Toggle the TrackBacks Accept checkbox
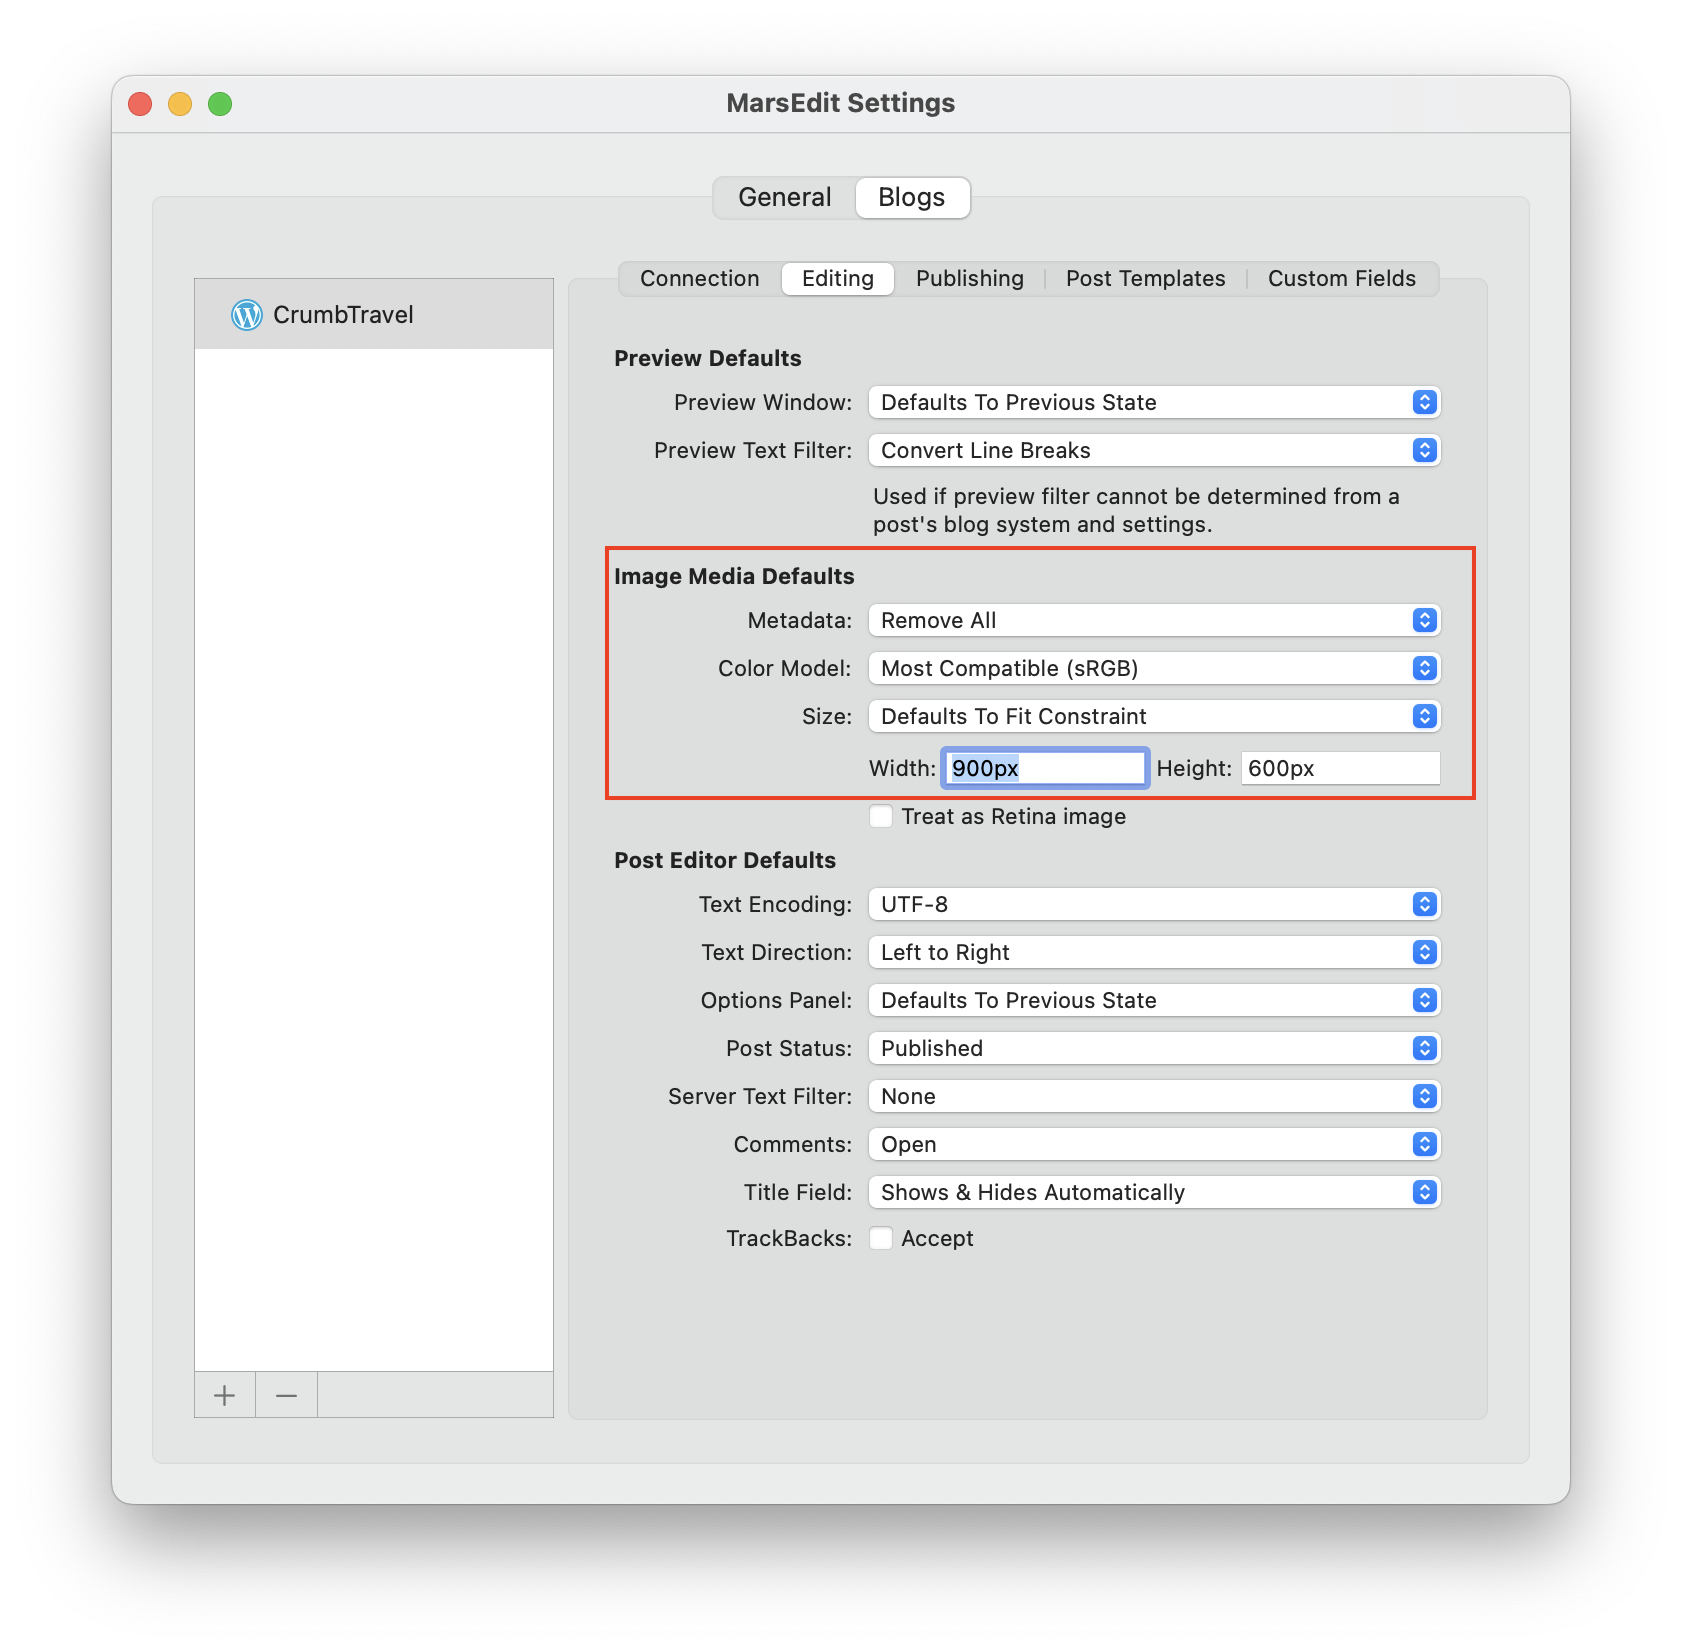Screen dimensions: 1682x1652 (x=881, y=1238)
